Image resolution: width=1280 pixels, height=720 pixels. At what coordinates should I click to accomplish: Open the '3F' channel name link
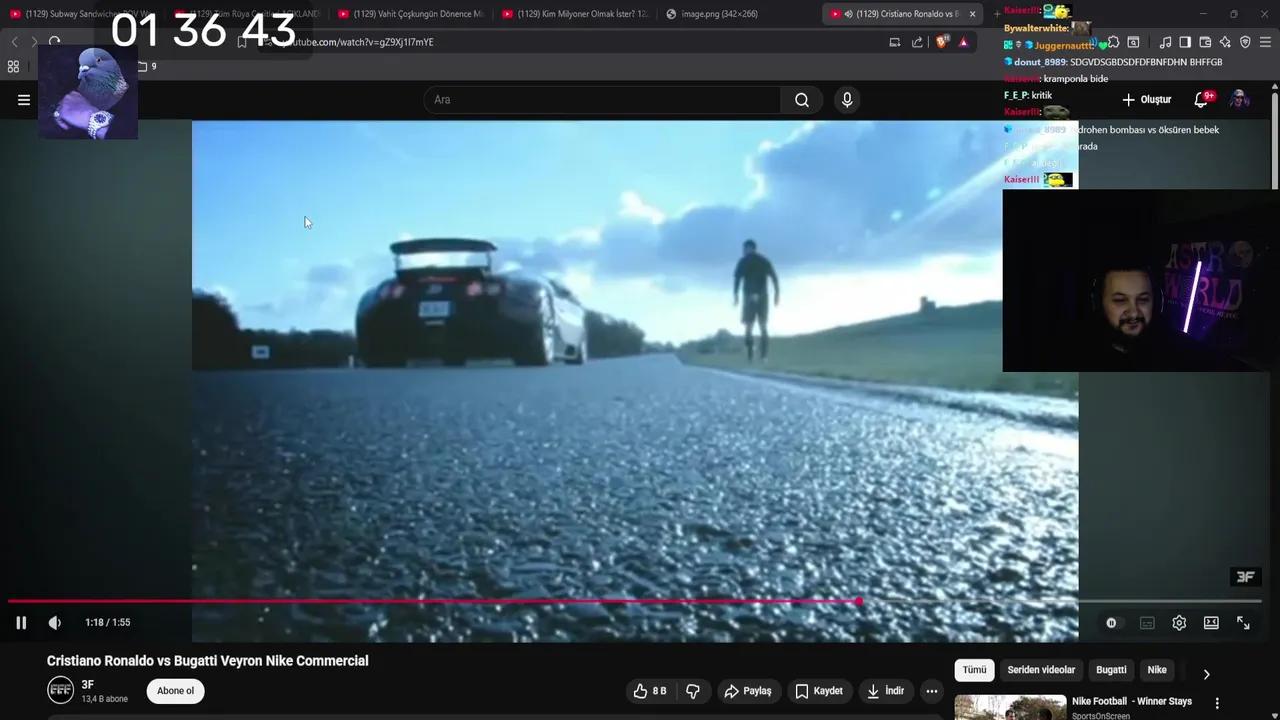tap(88, 685)
